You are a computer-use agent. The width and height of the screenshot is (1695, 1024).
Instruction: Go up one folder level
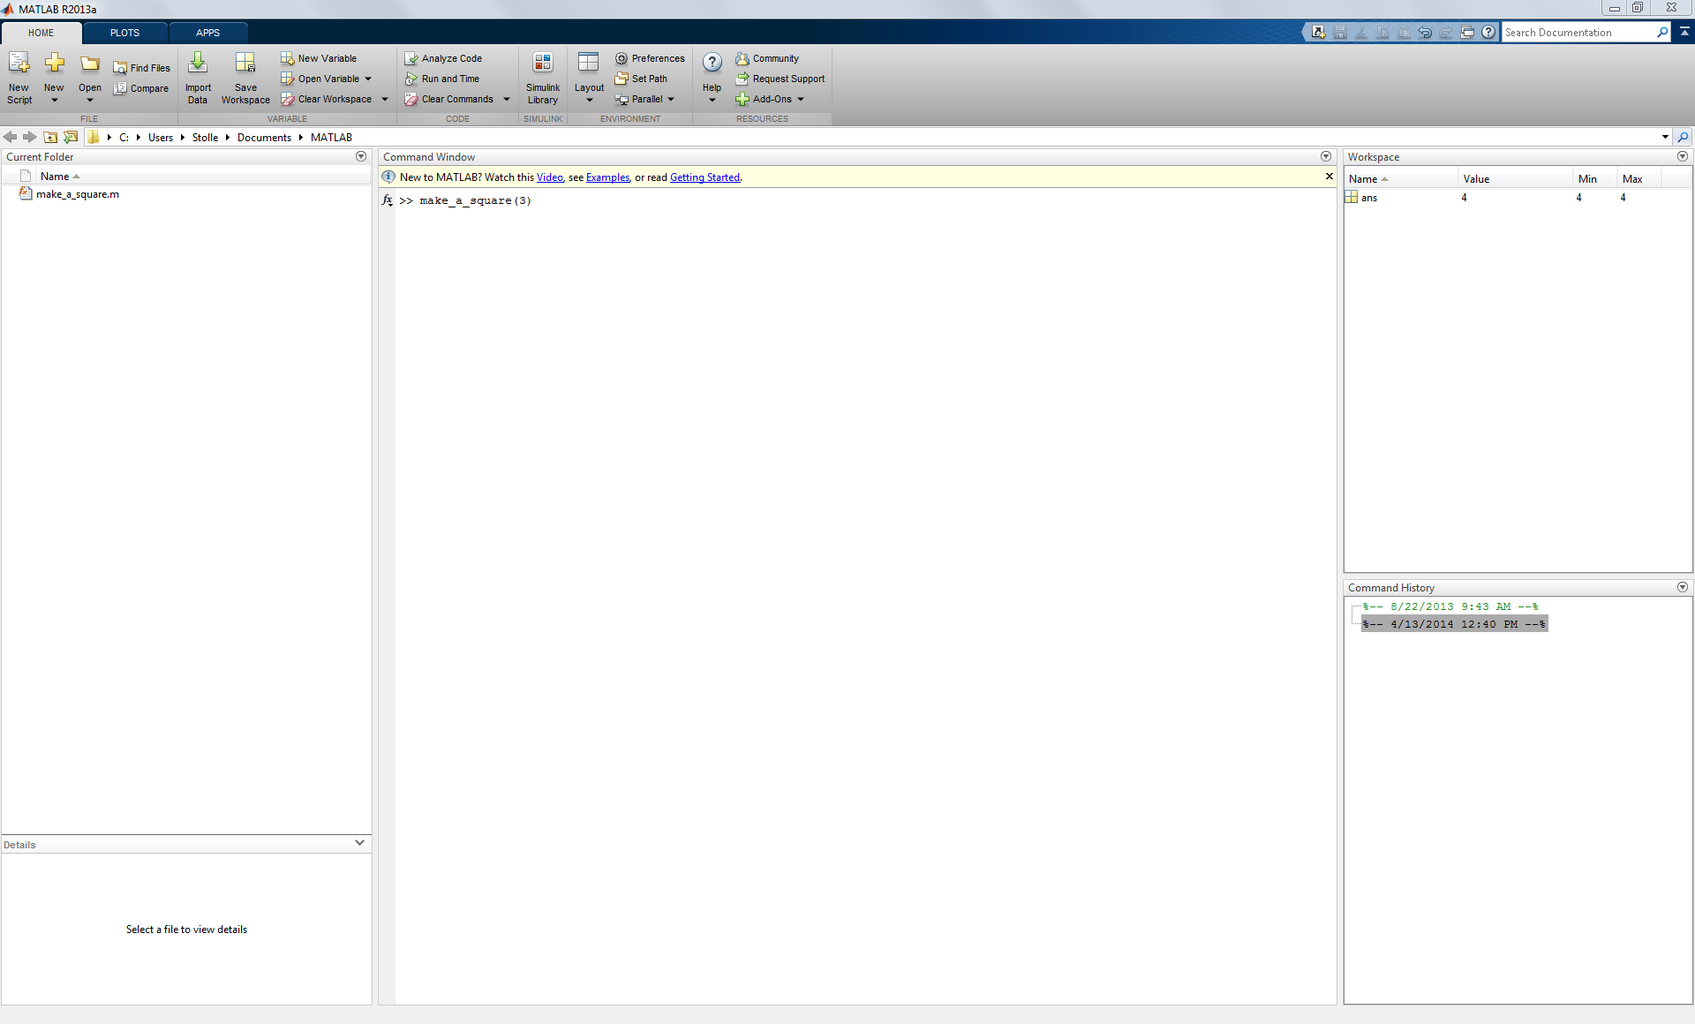tap(50, 137)
